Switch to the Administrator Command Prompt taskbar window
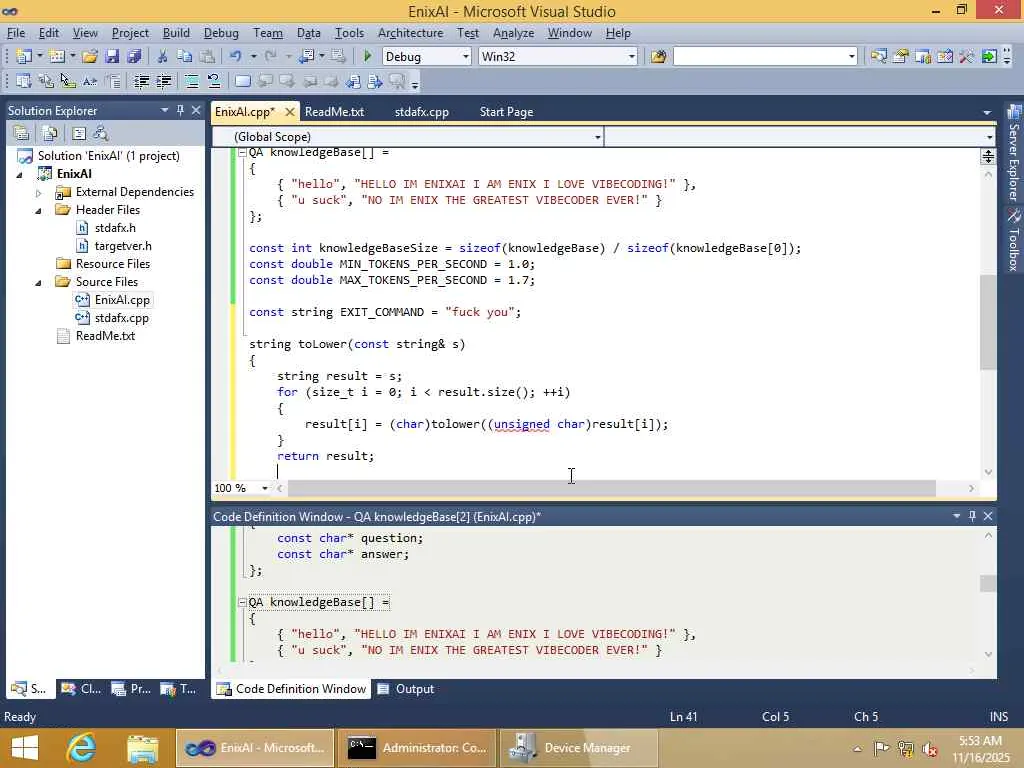1024x768 pixels. tap(417, 748)
